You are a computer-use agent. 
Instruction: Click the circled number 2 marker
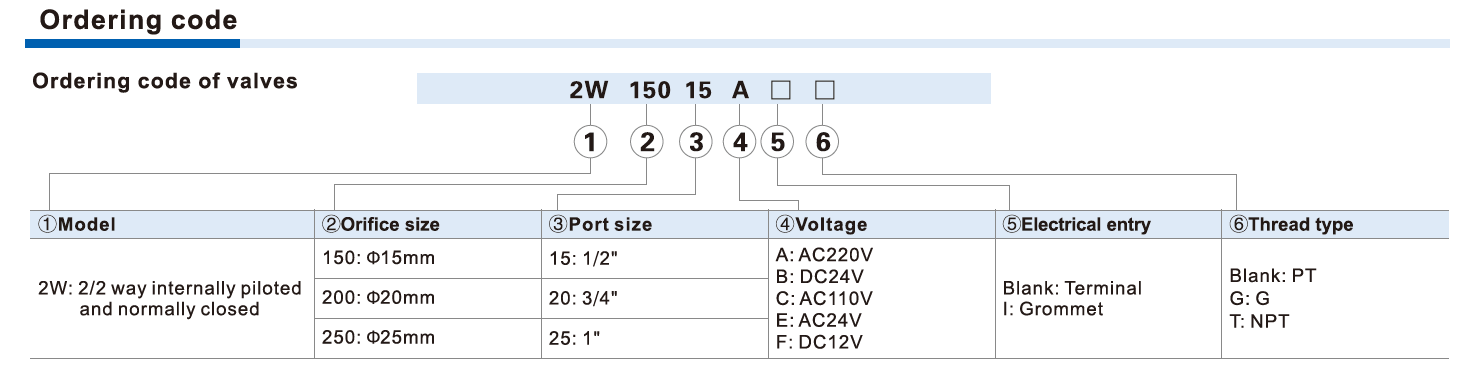click(647, 143)
